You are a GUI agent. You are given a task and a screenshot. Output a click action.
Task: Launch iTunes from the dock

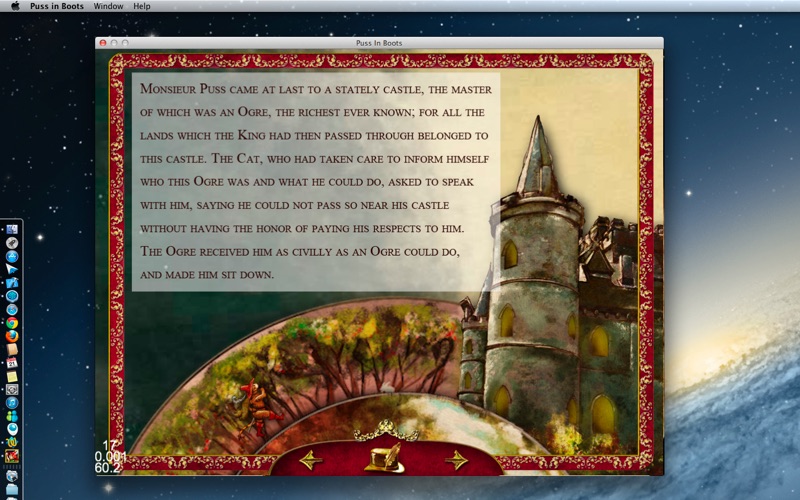[x=12, y=402]
